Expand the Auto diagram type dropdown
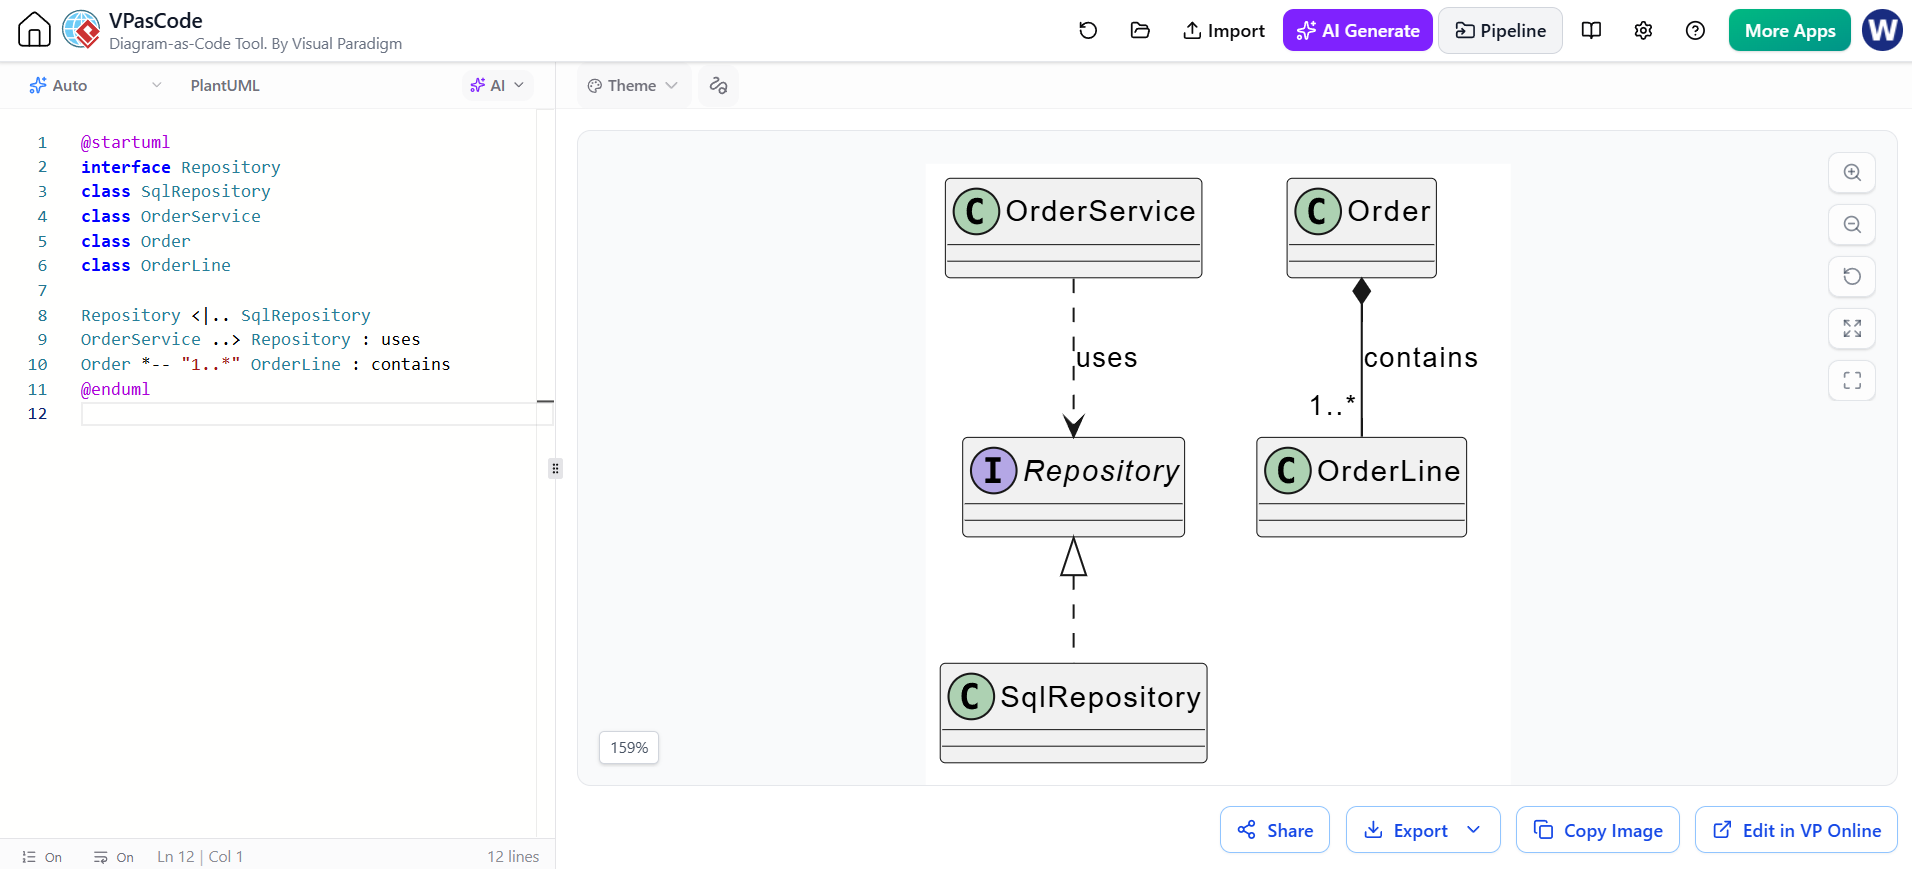The image size is (1912, 869). coord(95,86)
